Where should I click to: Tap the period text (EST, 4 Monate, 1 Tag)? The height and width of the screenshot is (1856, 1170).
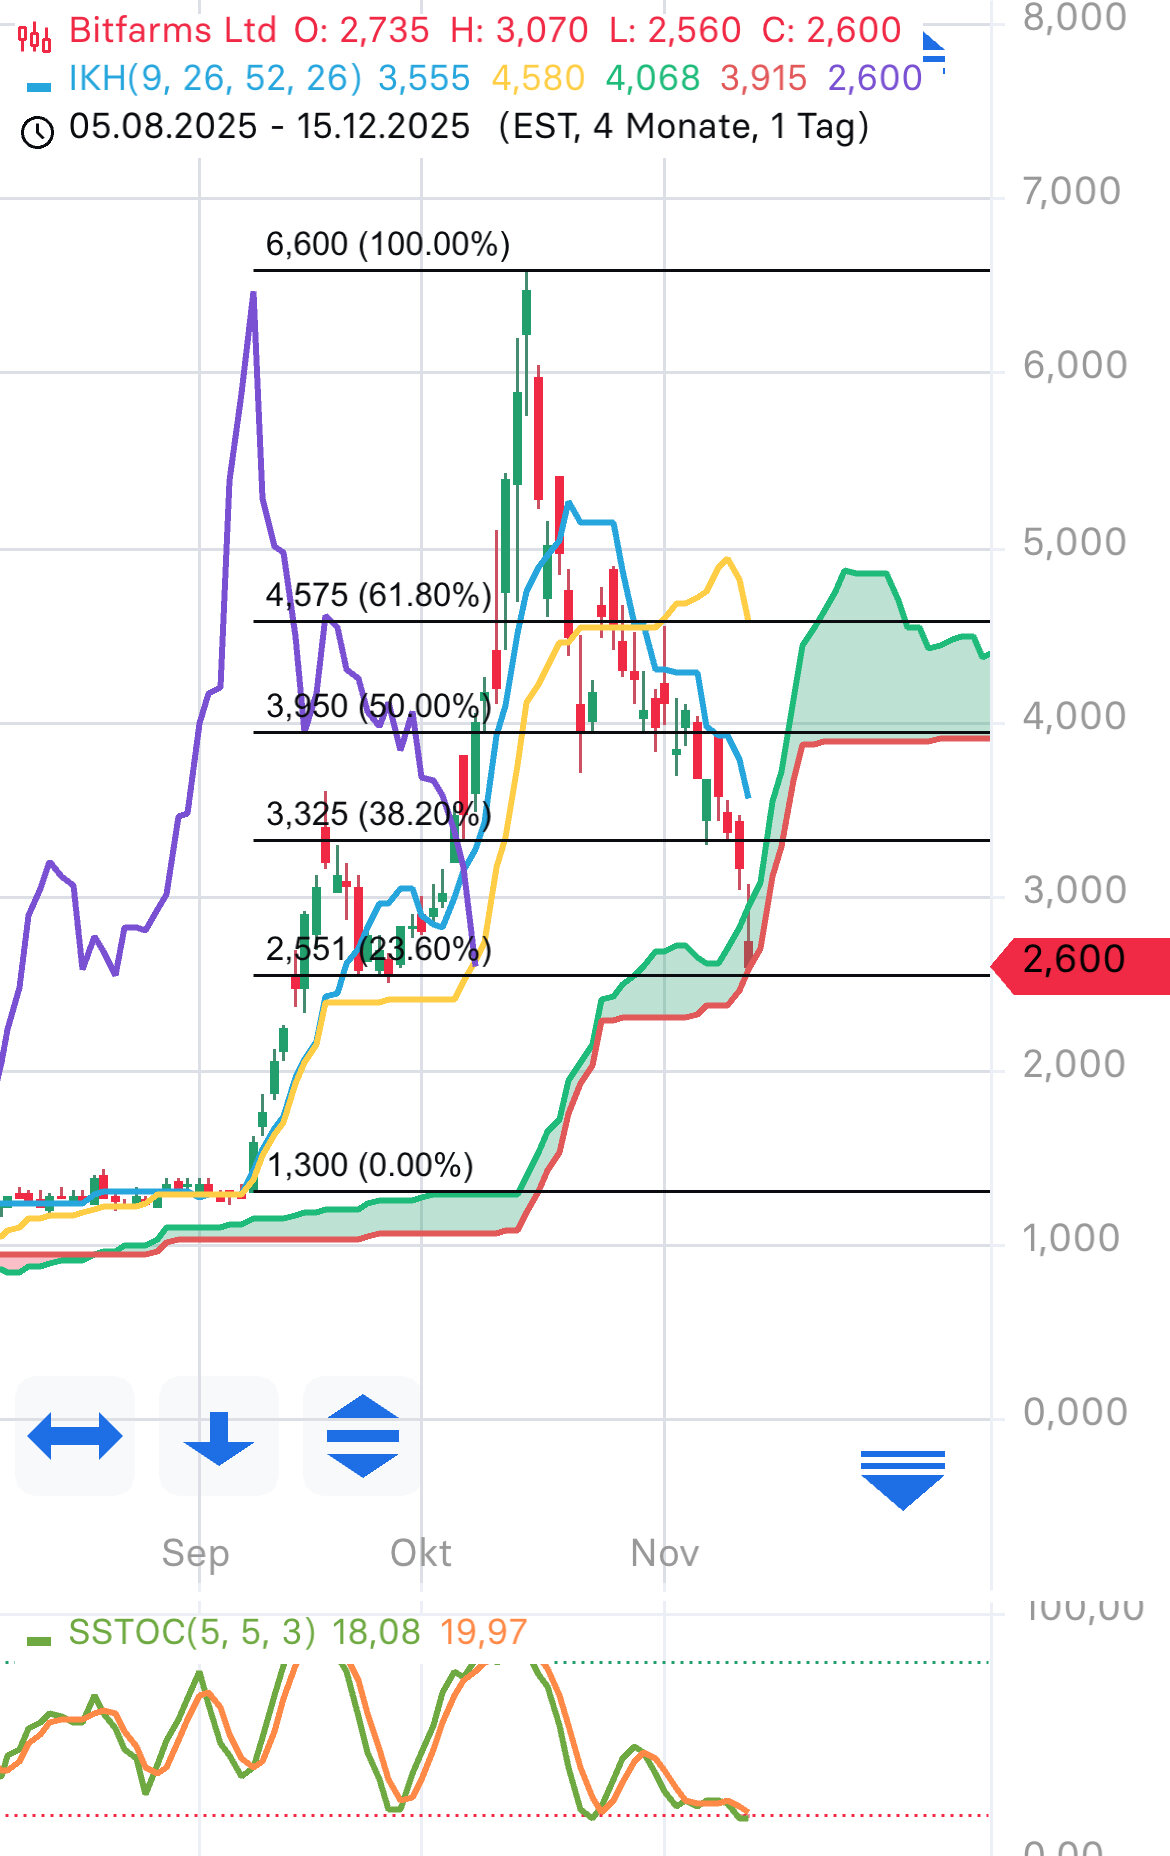(x=683, y=127)
